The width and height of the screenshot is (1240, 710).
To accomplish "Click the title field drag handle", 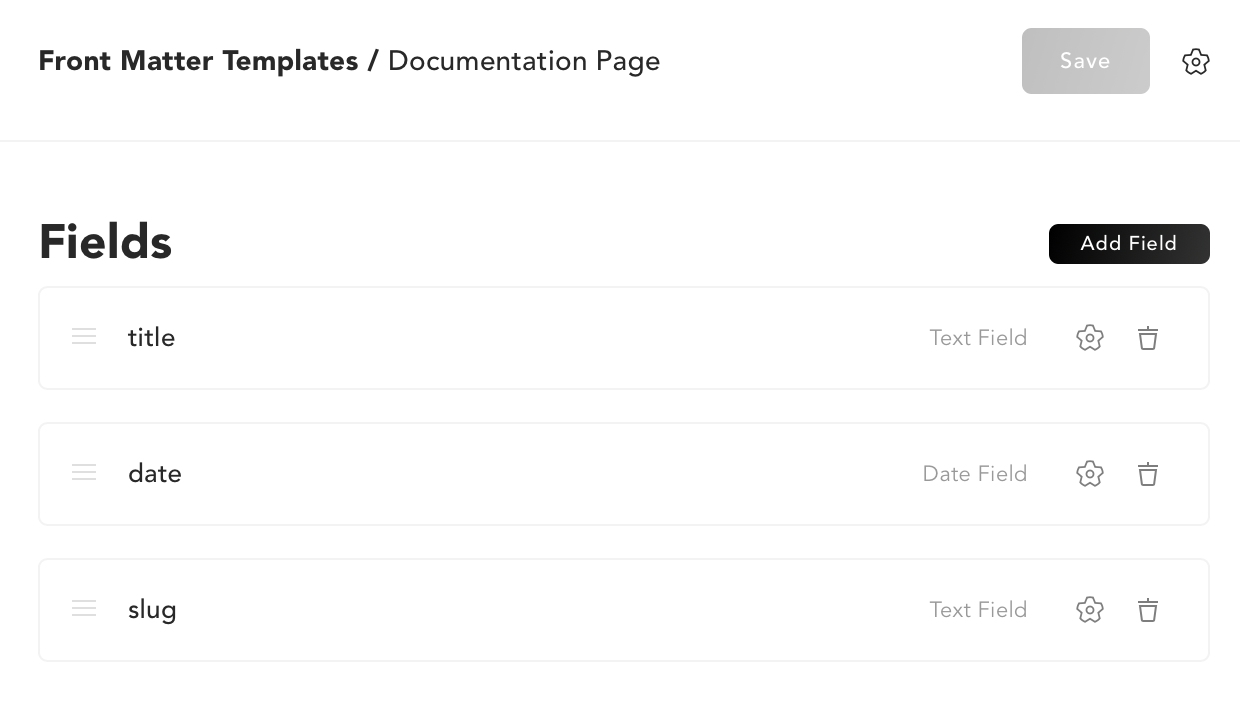I will pos(84,338).
